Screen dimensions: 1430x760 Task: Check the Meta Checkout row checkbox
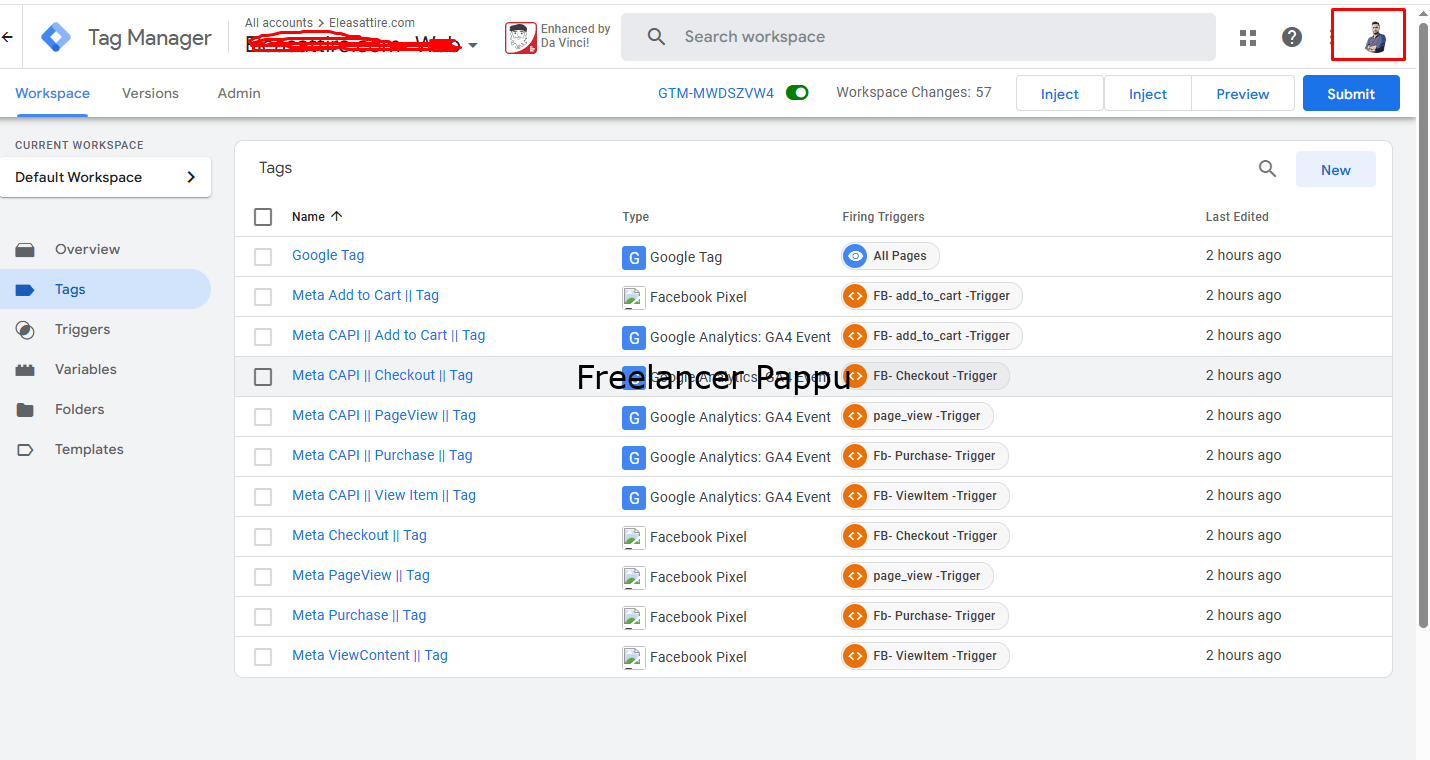tap(263, 537)
